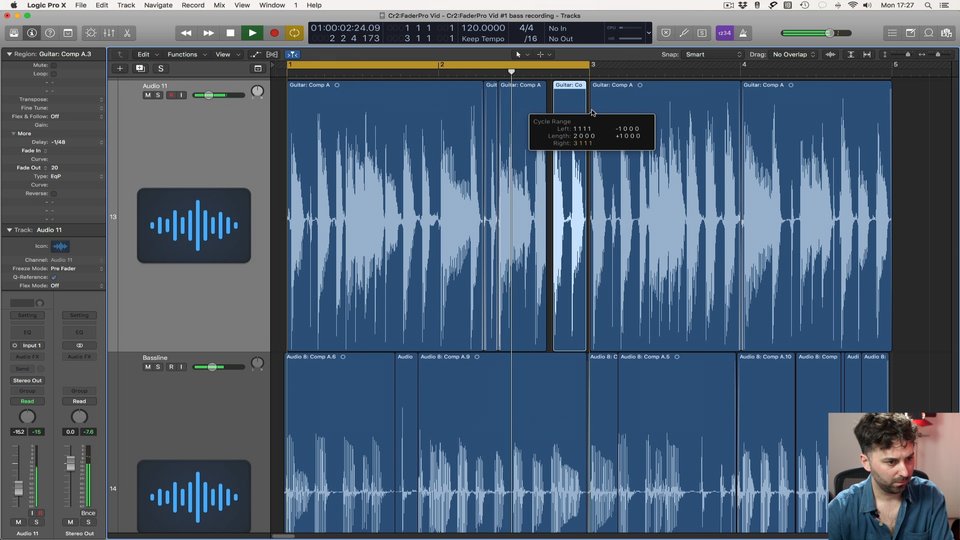Toggle the yellow Cycle mode button
This screenshot has height=540, width=960.
[x=294, y=33]
